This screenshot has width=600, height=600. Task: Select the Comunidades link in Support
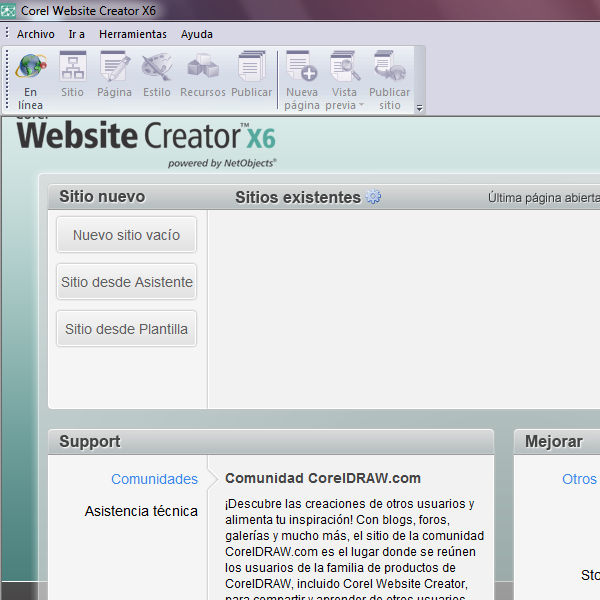154,479
